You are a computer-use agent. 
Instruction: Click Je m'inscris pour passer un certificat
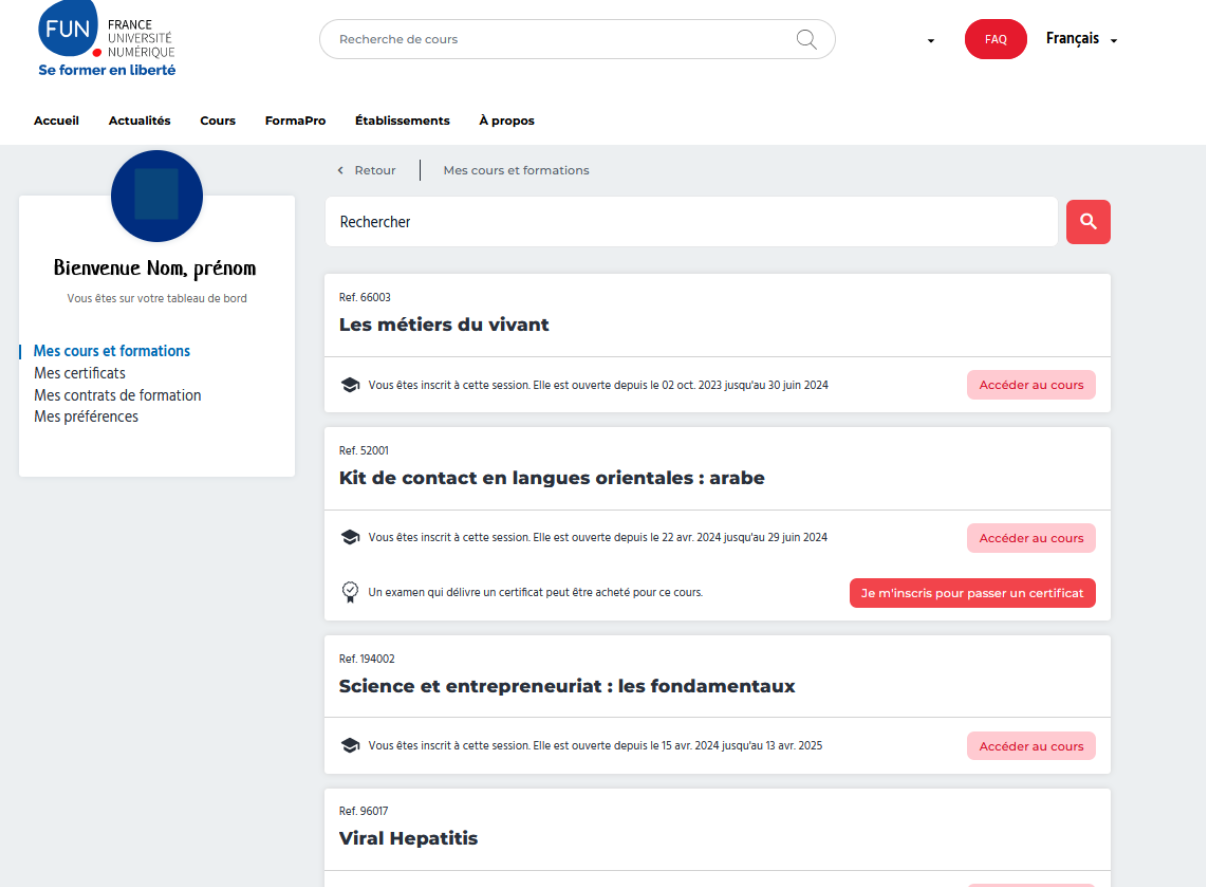tap(972, 593)
